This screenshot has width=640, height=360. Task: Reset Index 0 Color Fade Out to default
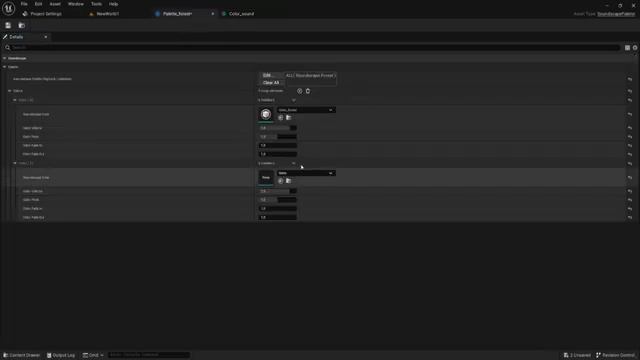[x=630, y=154]
